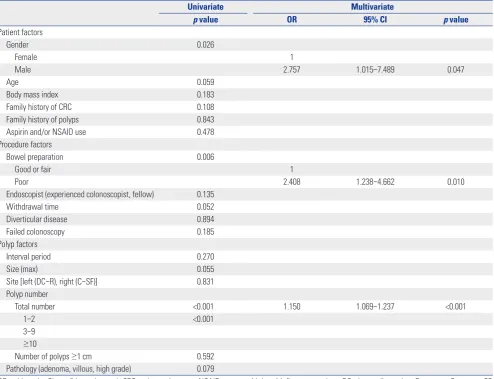Click the 1–2 polyp category label
494x379 pixels.
pos(29,319)
